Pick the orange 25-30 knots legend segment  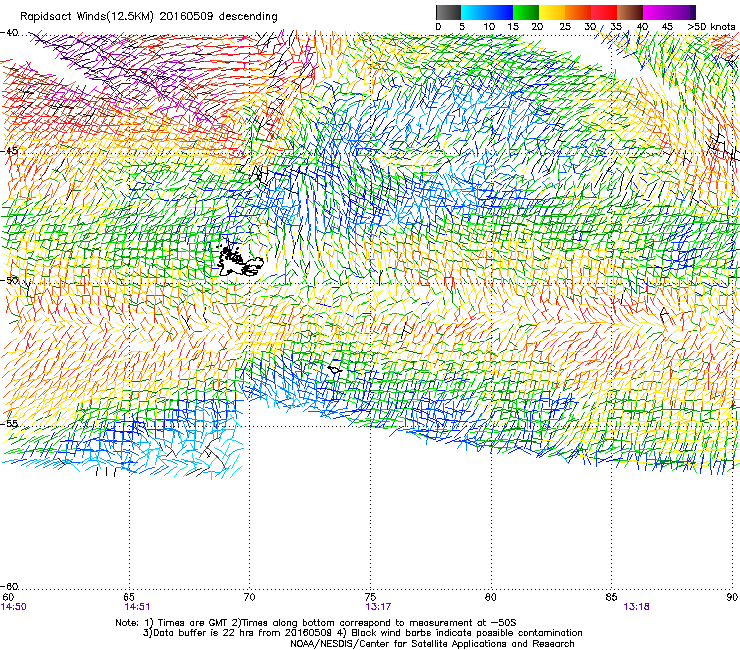coord(578,12)
